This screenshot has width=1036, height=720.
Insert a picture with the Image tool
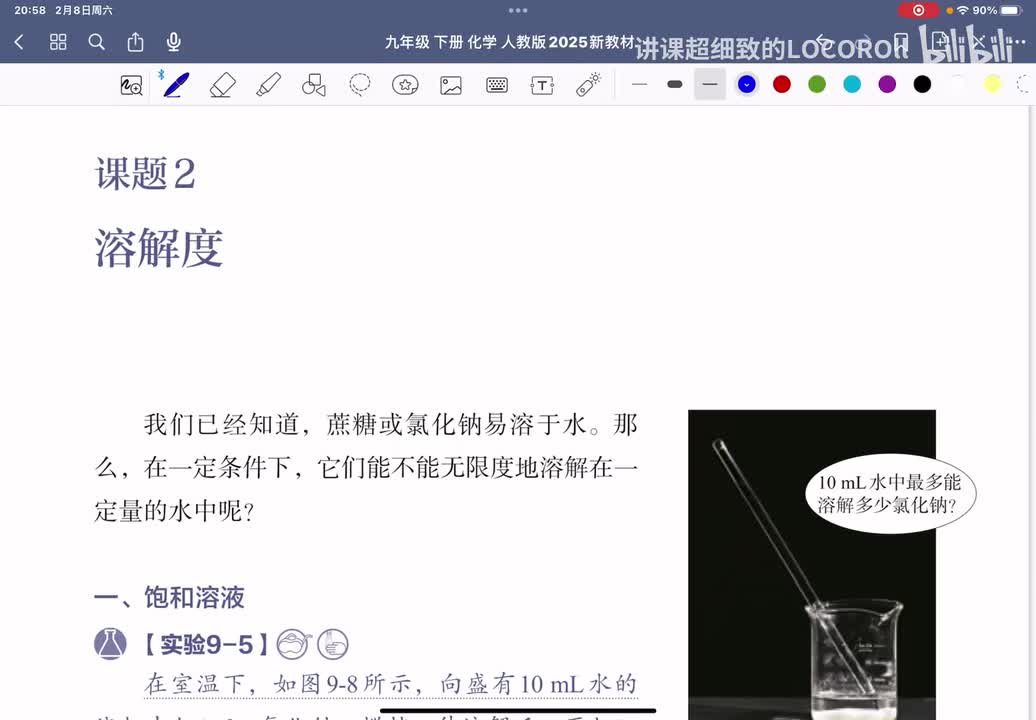tap(451, 85)
